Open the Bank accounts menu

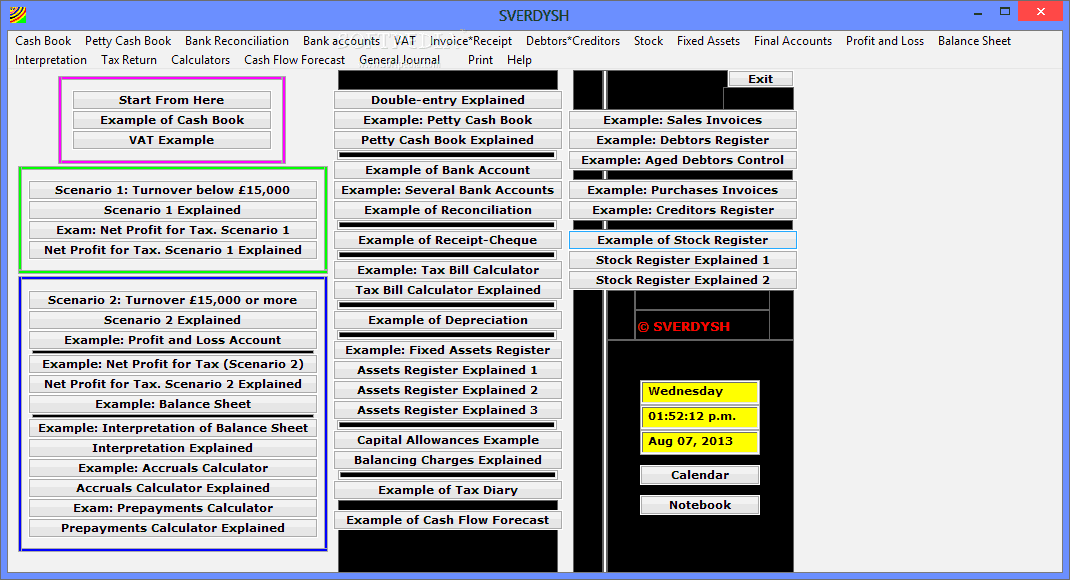coord(341,41)
